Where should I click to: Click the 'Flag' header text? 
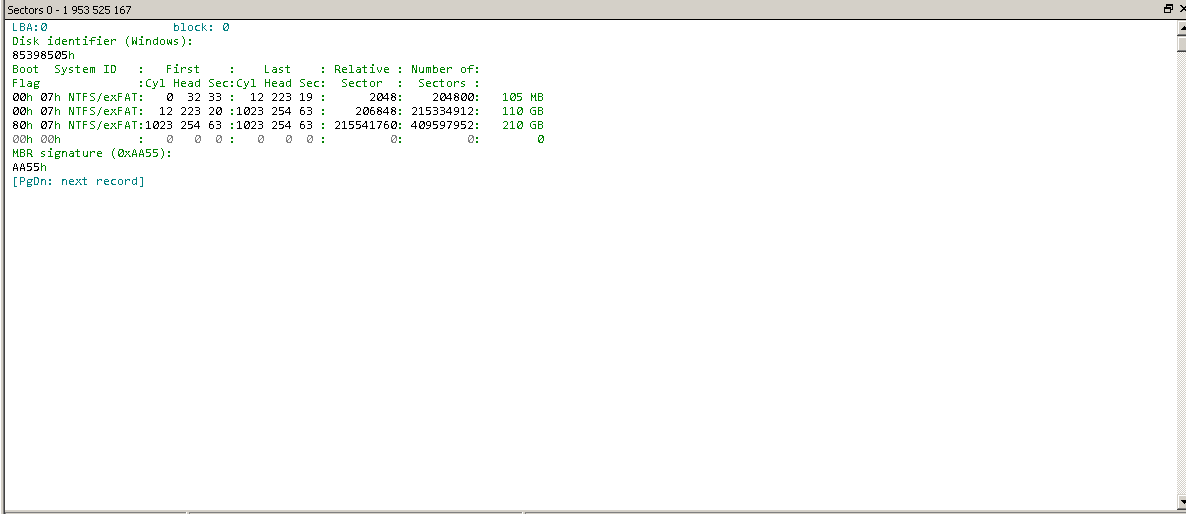[x=26, y=83]
